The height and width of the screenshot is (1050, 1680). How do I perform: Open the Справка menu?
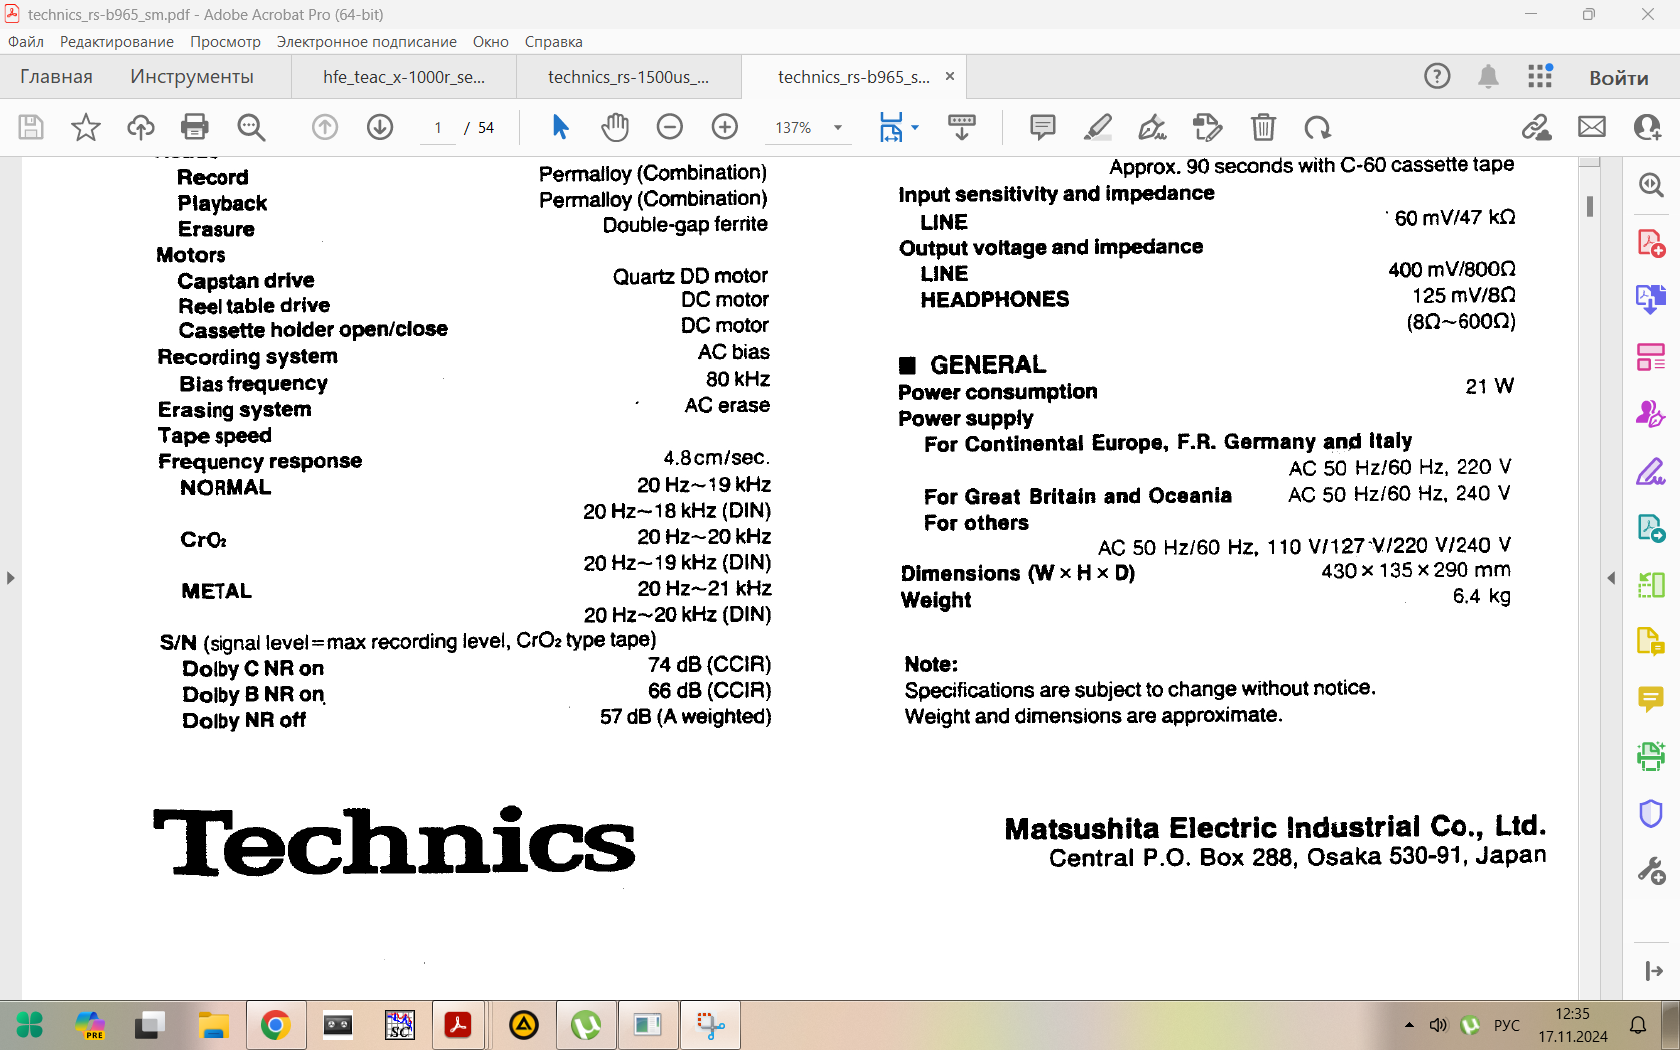pyautogui.click(x=554, y=42)
